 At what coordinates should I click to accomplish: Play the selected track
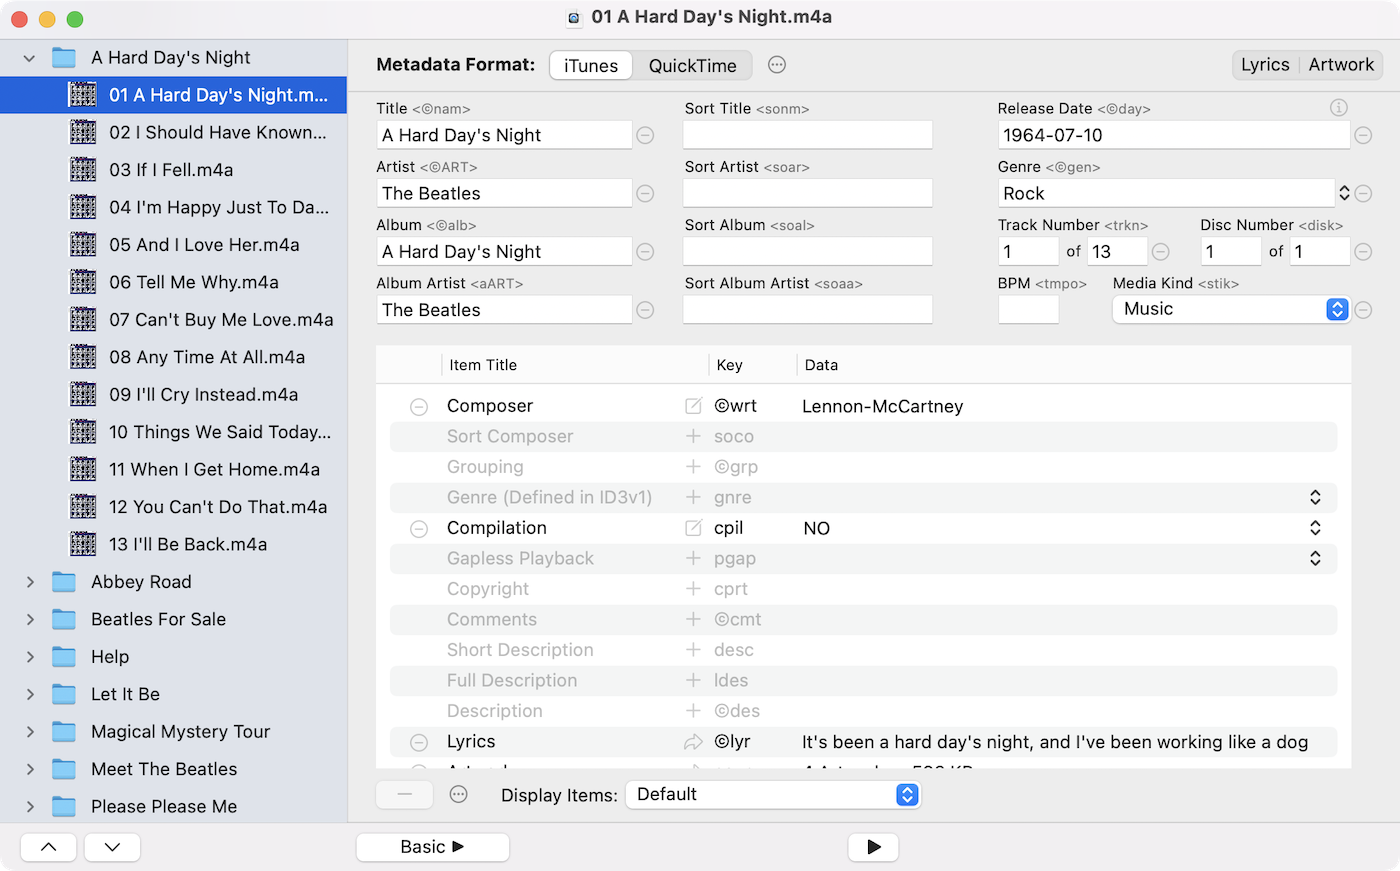873,847
